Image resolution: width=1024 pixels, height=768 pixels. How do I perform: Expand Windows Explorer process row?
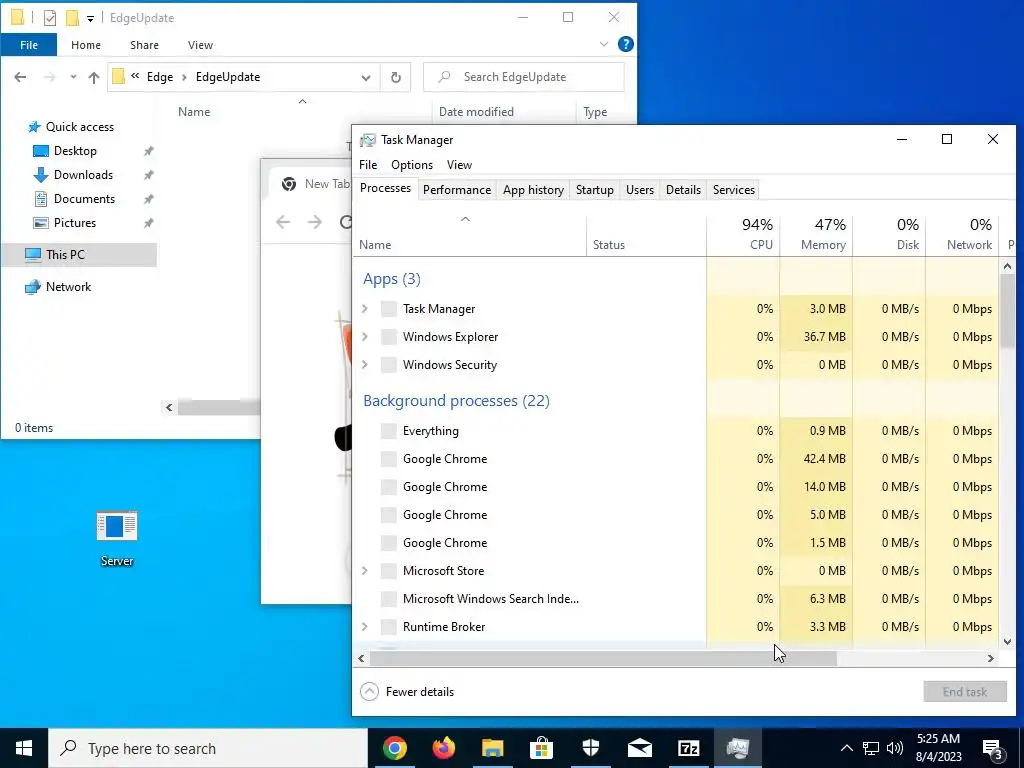point(365,337)
